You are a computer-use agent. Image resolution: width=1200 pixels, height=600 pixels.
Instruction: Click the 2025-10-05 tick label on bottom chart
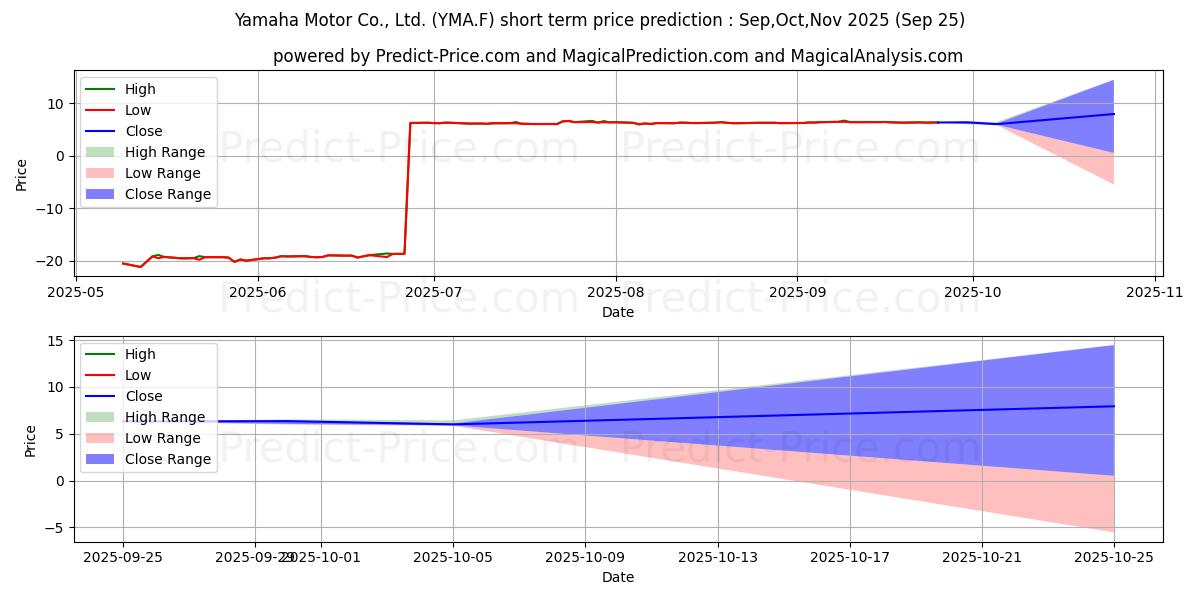453,558
